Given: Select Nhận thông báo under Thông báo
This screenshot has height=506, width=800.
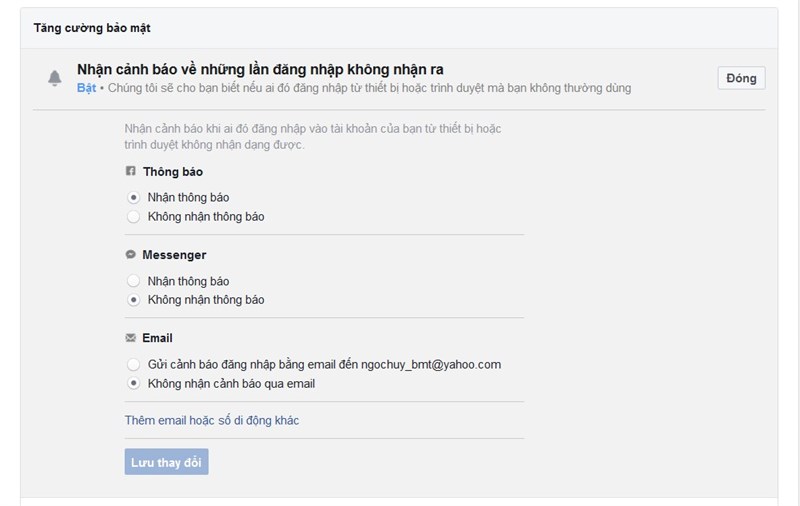Looking at the screenshot, I should pyautogui.click(x=134, y=197).
